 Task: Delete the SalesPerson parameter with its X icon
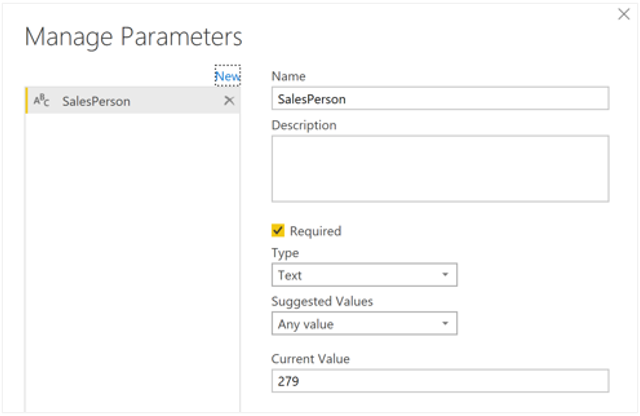(229, 101)
